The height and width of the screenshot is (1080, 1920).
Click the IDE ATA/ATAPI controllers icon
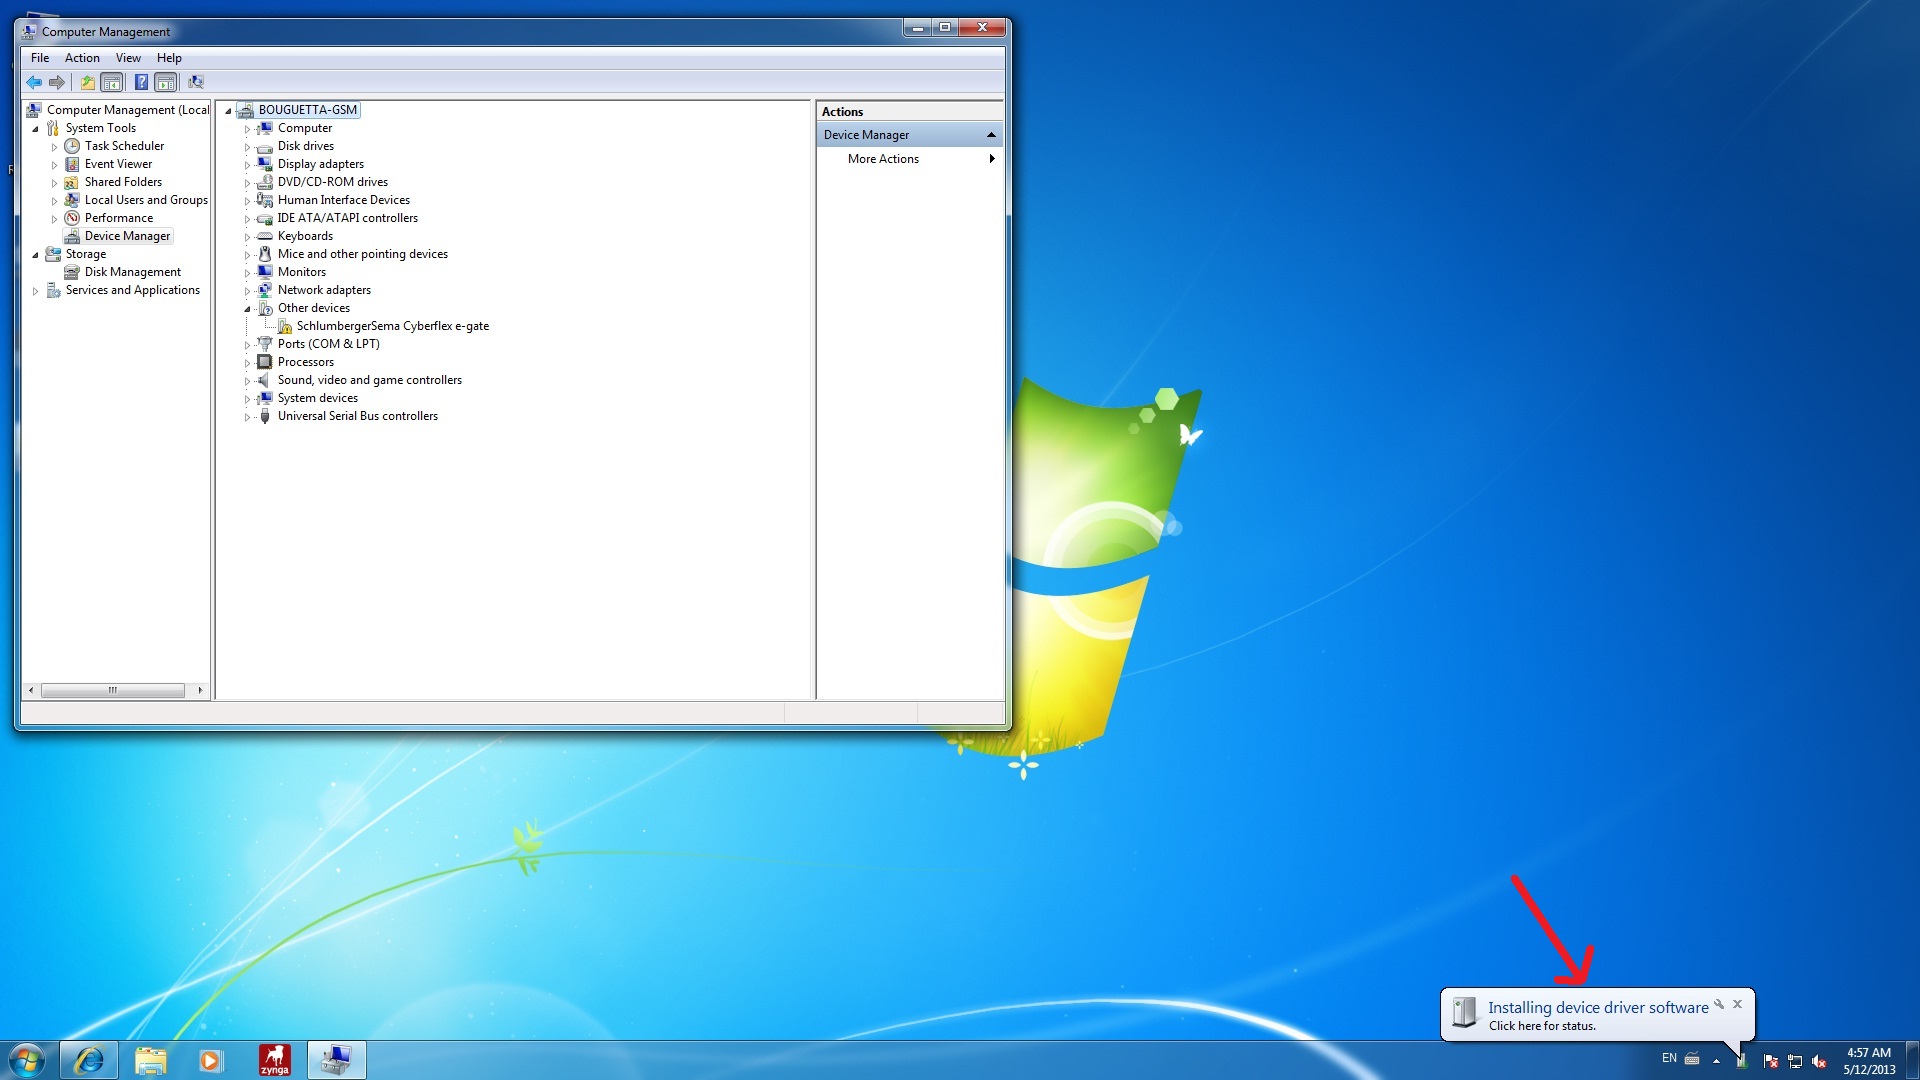265,218
